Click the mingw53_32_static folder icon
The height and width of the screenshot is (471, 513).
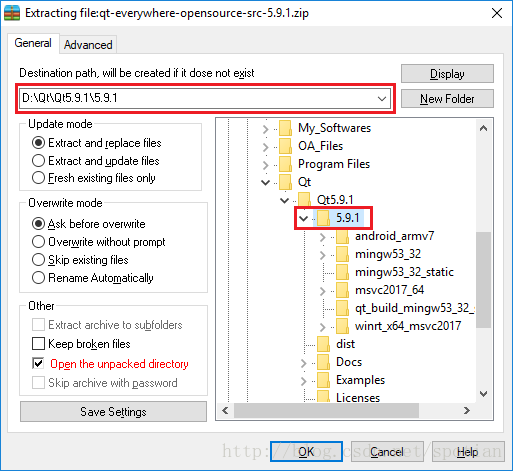click(x=342, y=272)
